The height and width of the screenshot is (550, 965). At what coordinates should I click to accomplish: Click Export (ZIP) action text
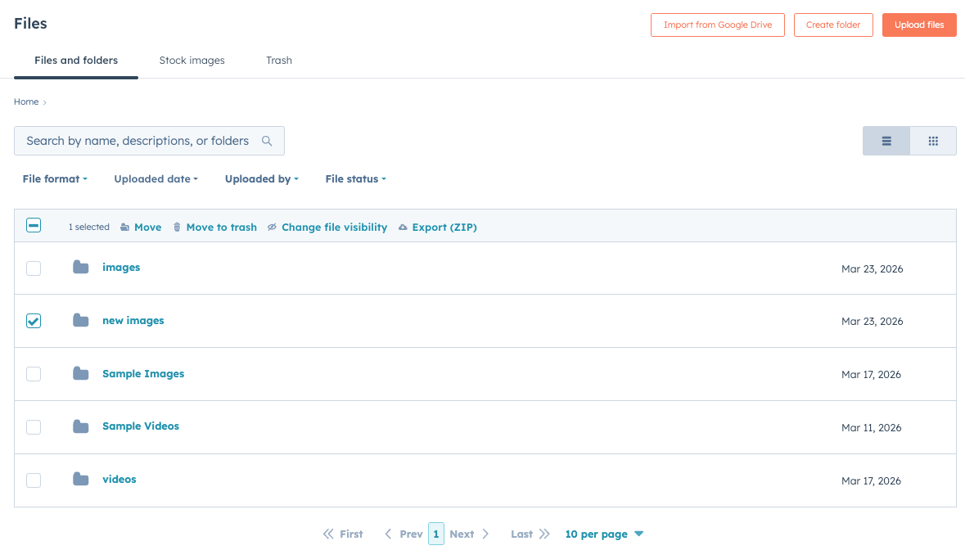coord(444,227)
